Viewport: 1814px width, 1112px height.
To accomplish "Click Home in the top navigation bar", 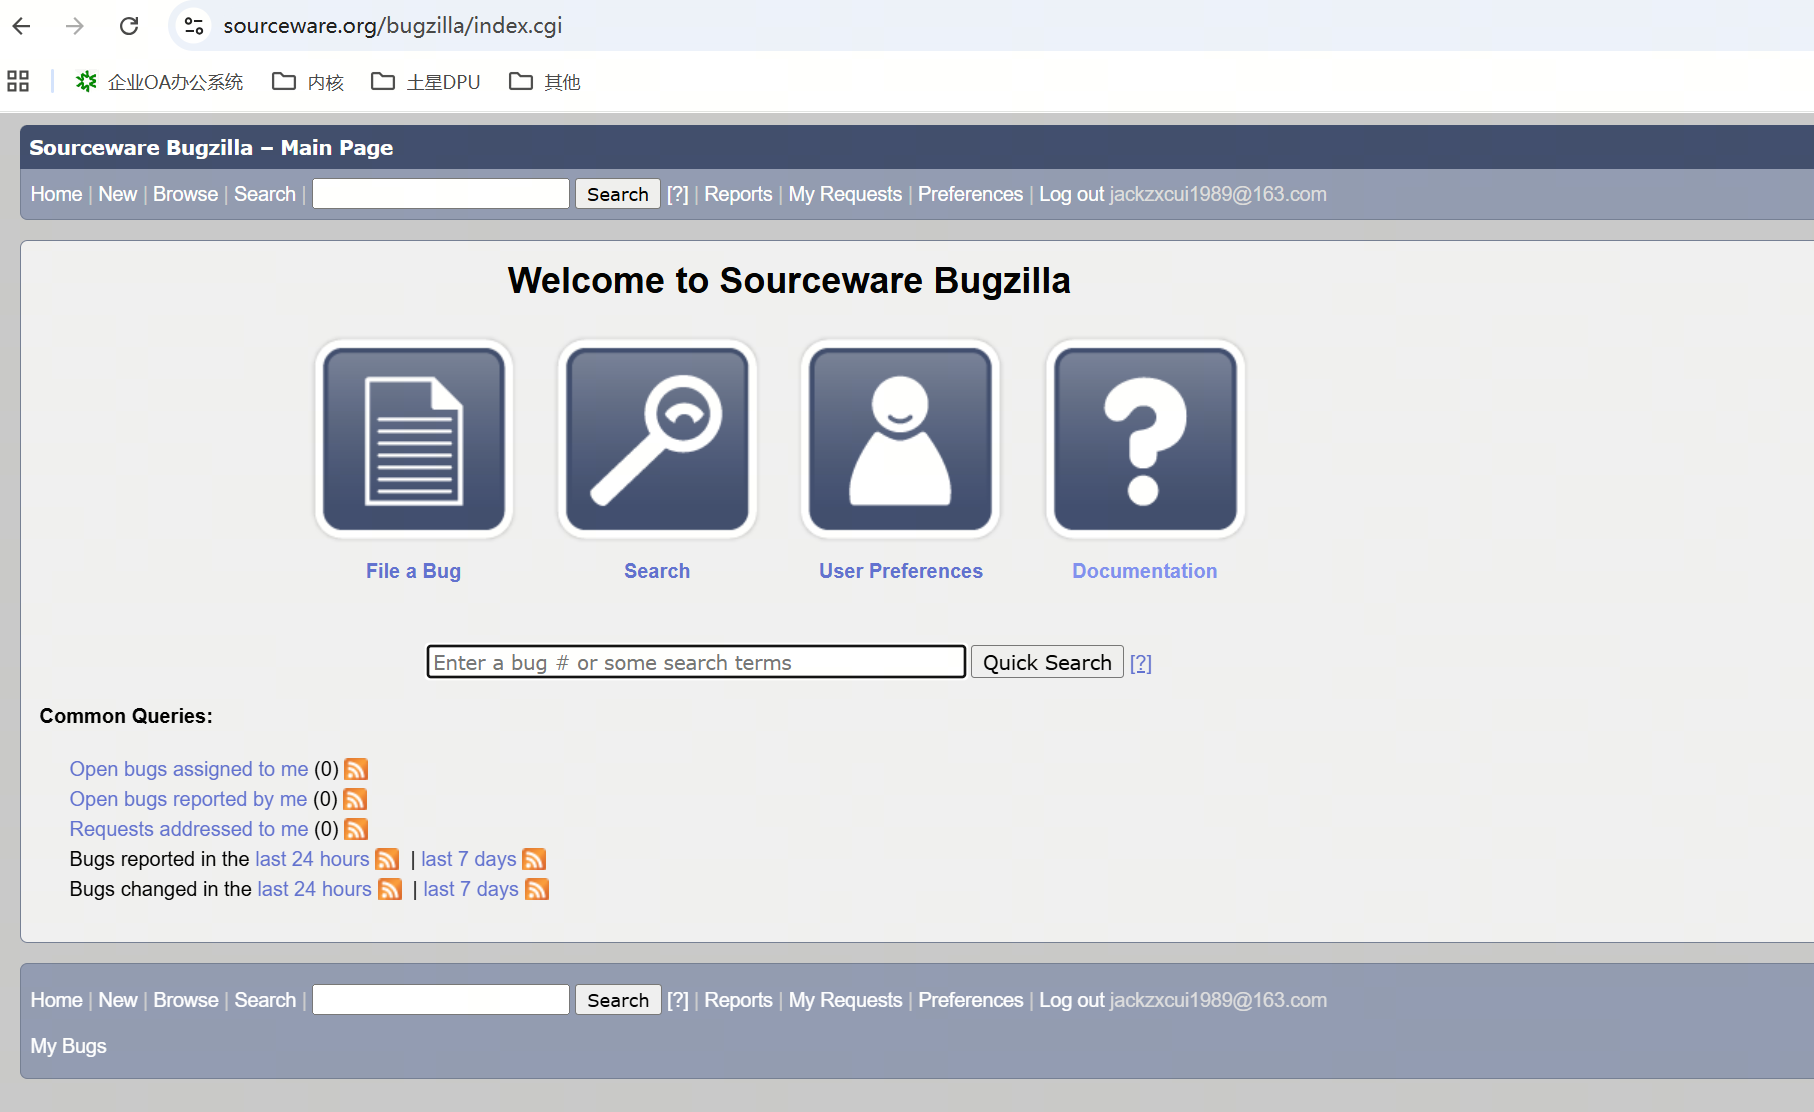I will 56,194.
